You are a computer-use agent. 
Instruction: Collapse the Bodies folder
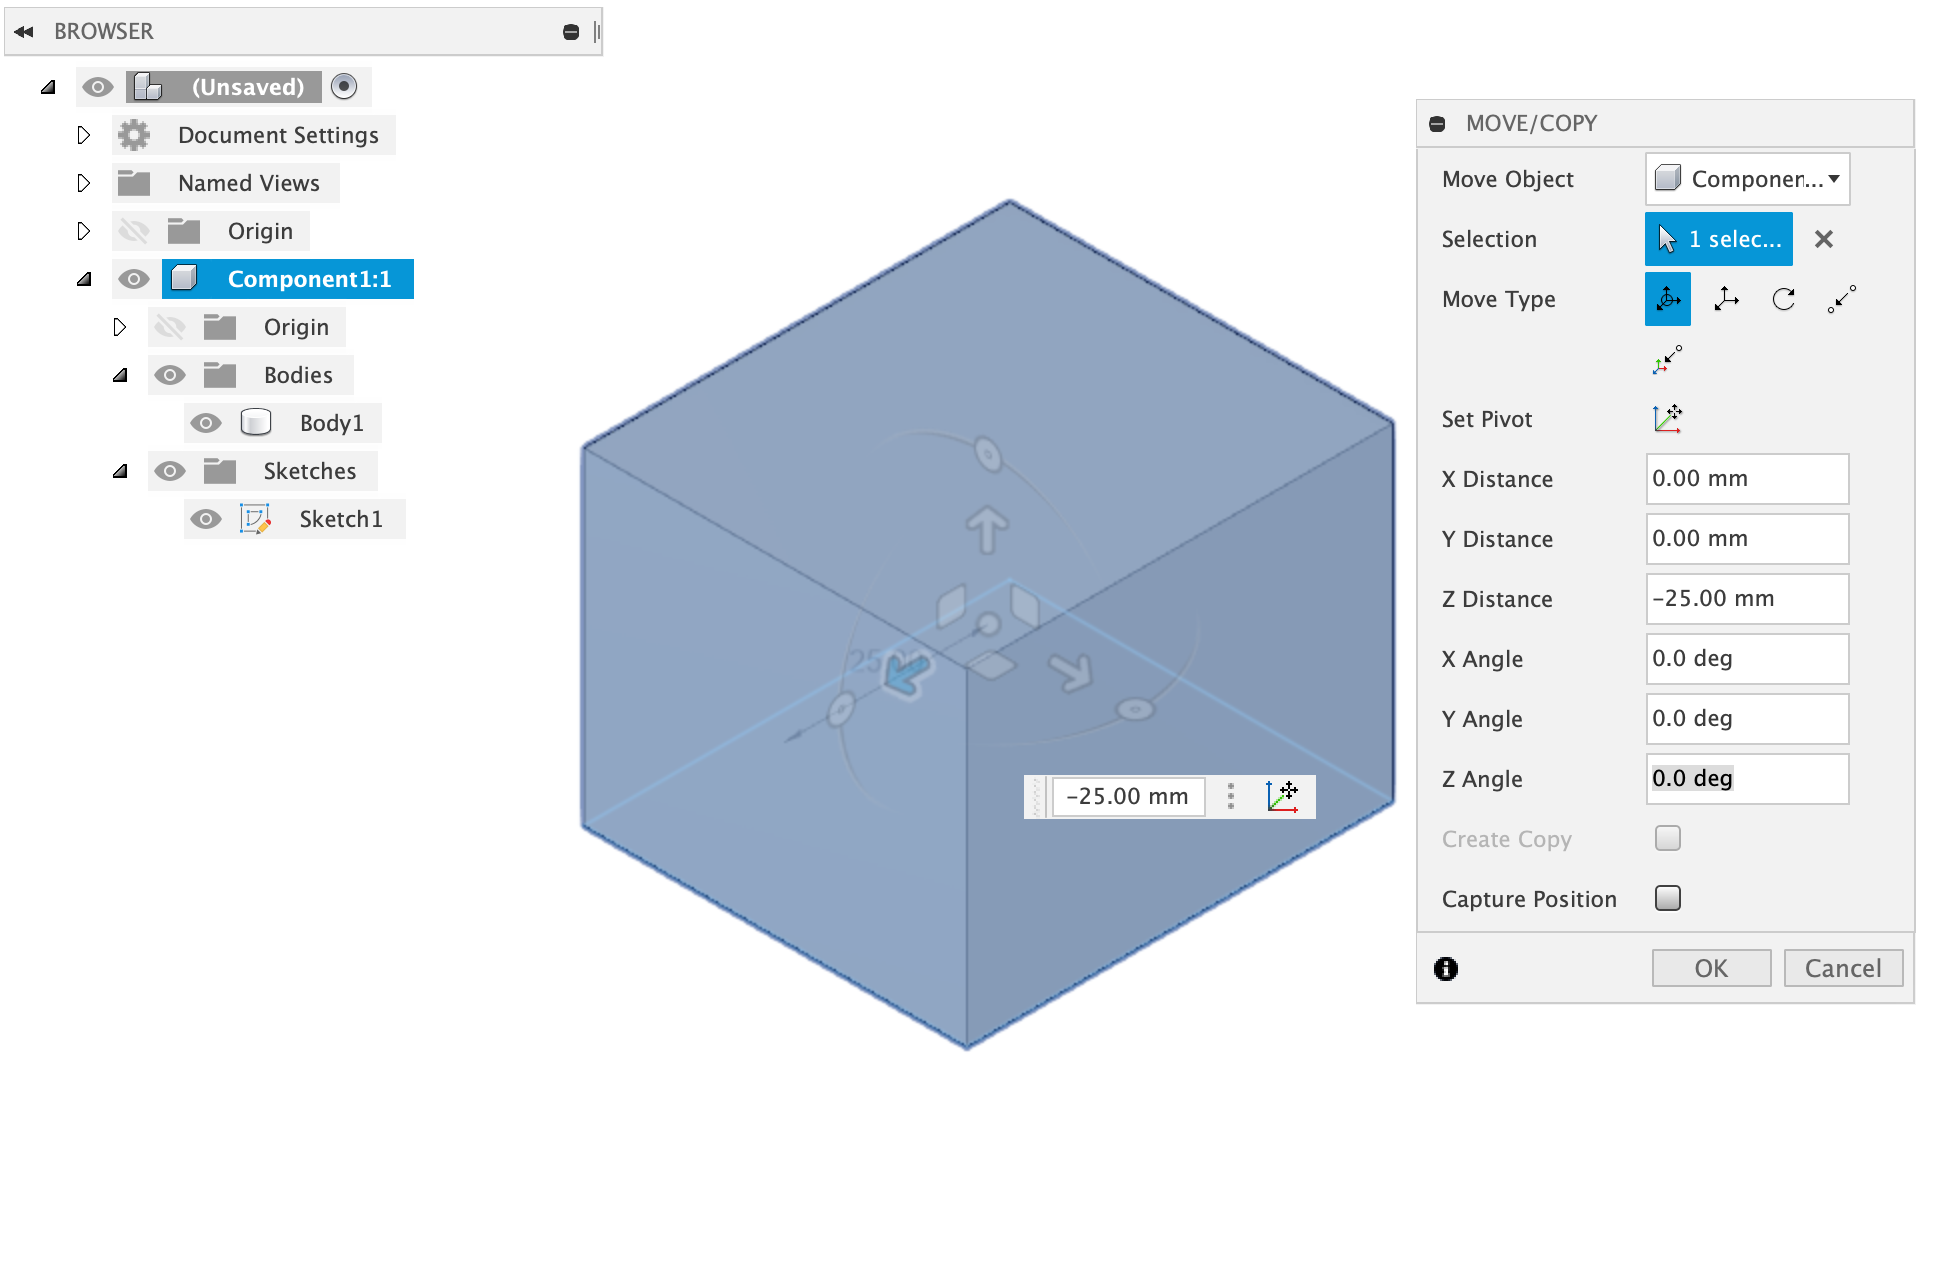(120, 375)
